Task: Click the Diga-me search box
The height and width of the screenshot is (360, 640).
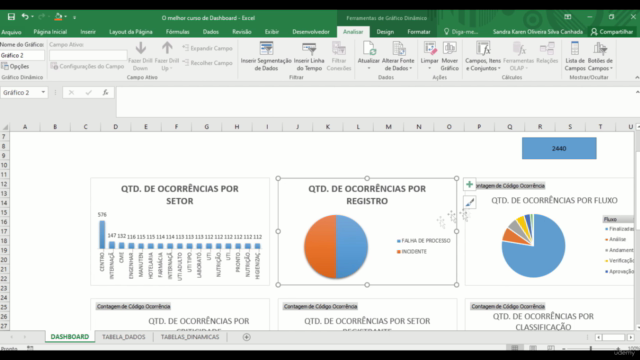Action: point(461,32)
